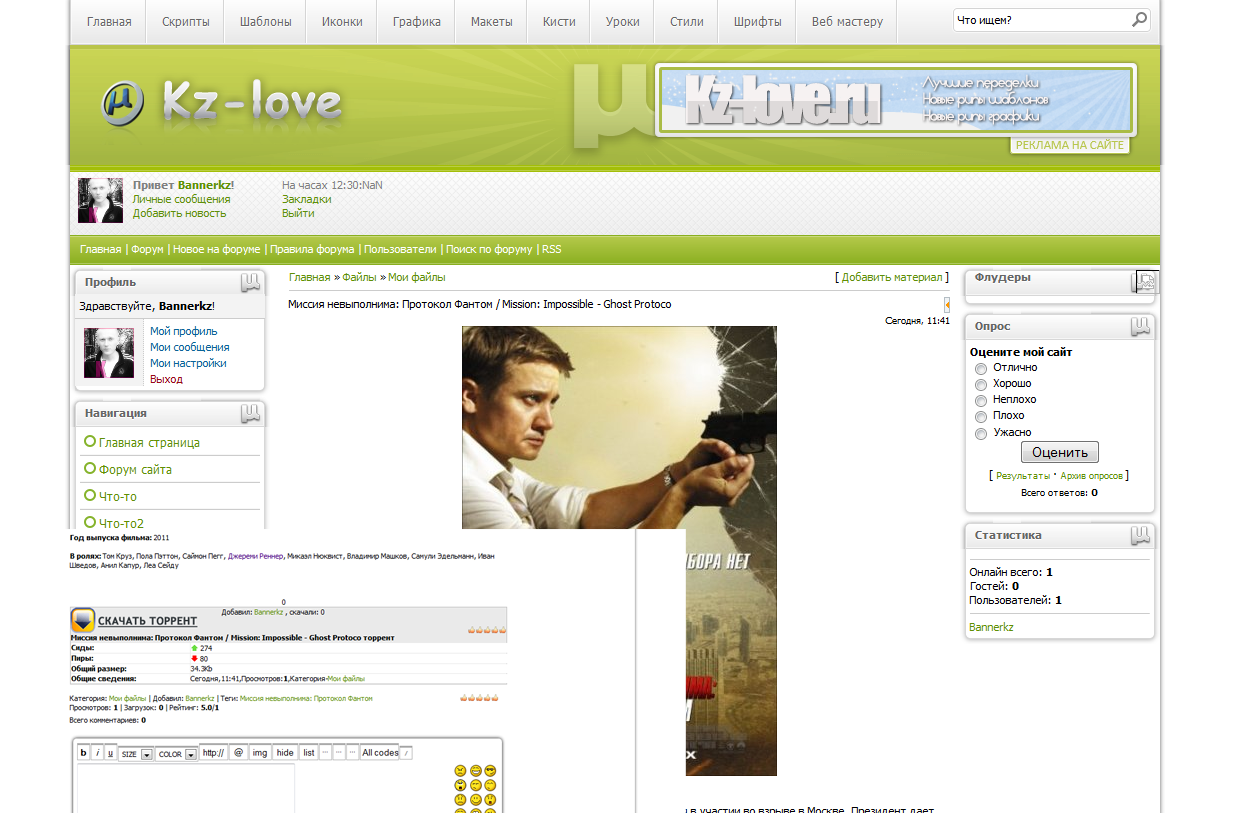Click the seeds count 274
This screenshot has width=1241, height=813.
tap(206, 648)
